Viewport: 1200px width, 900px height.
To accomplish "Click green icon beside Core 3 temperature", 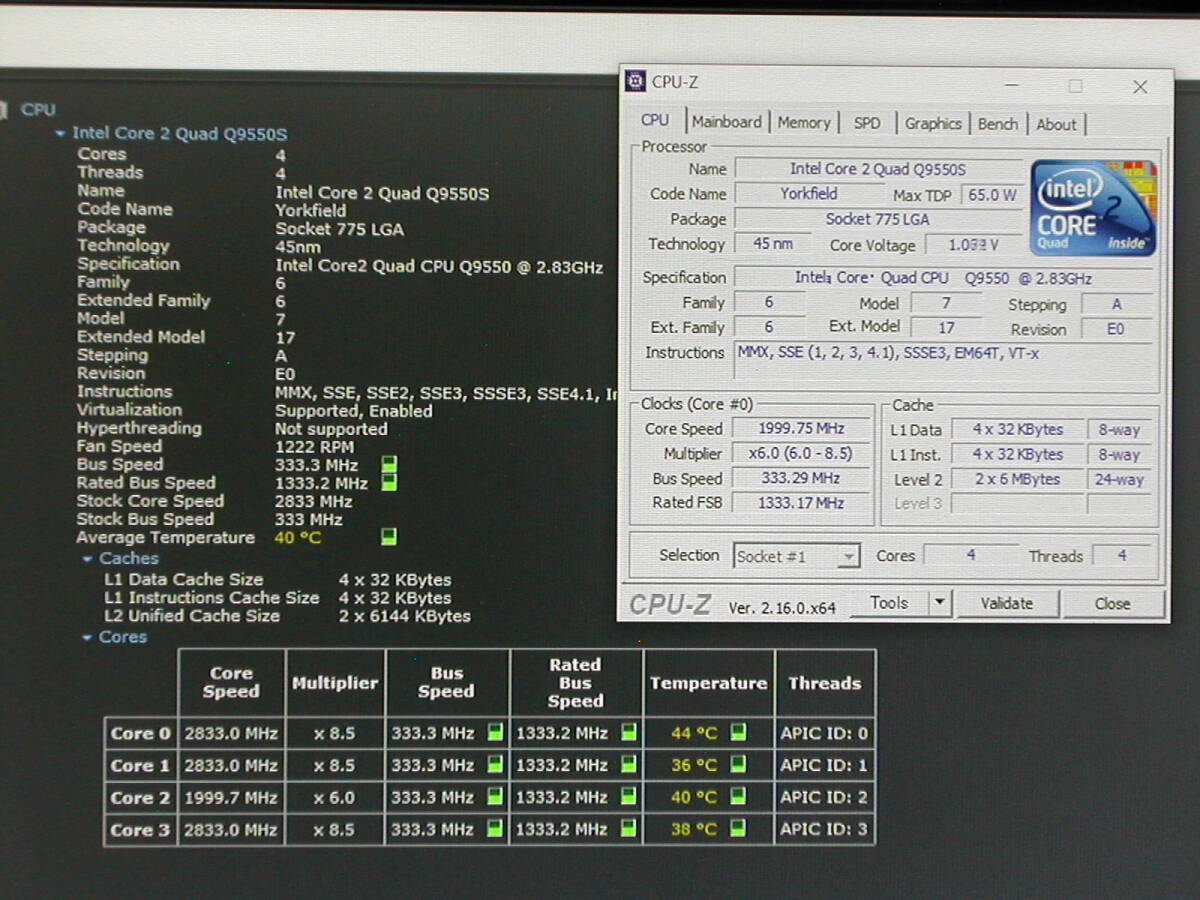I will (738, 829).
